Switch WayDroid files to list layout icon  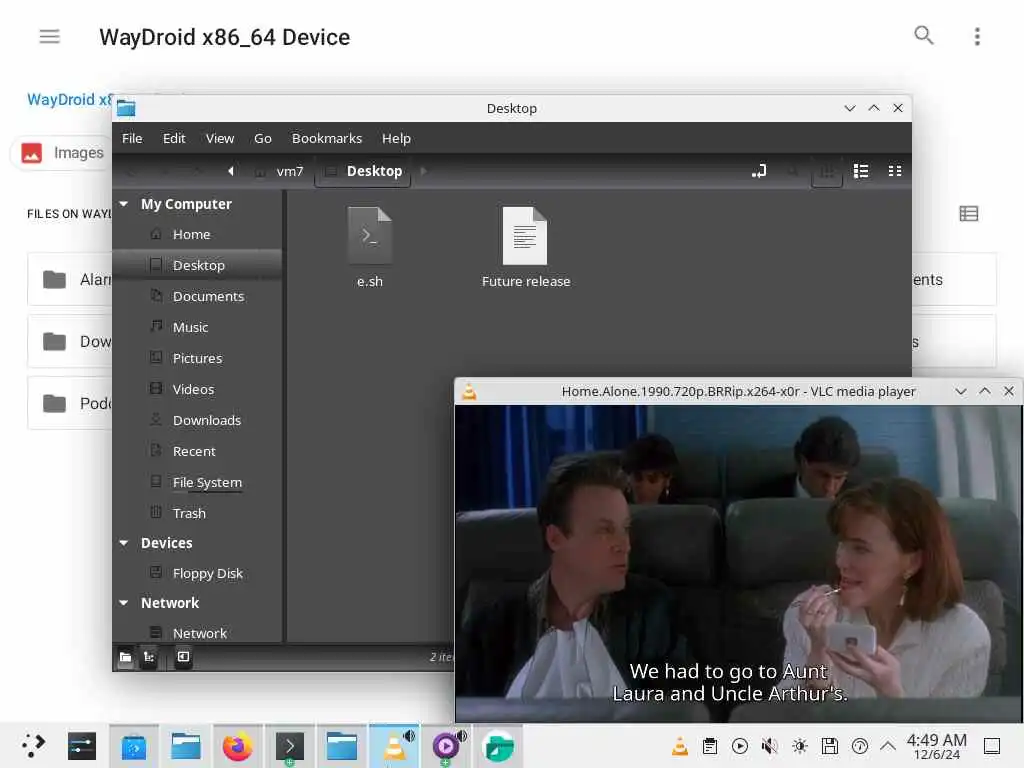968,214
